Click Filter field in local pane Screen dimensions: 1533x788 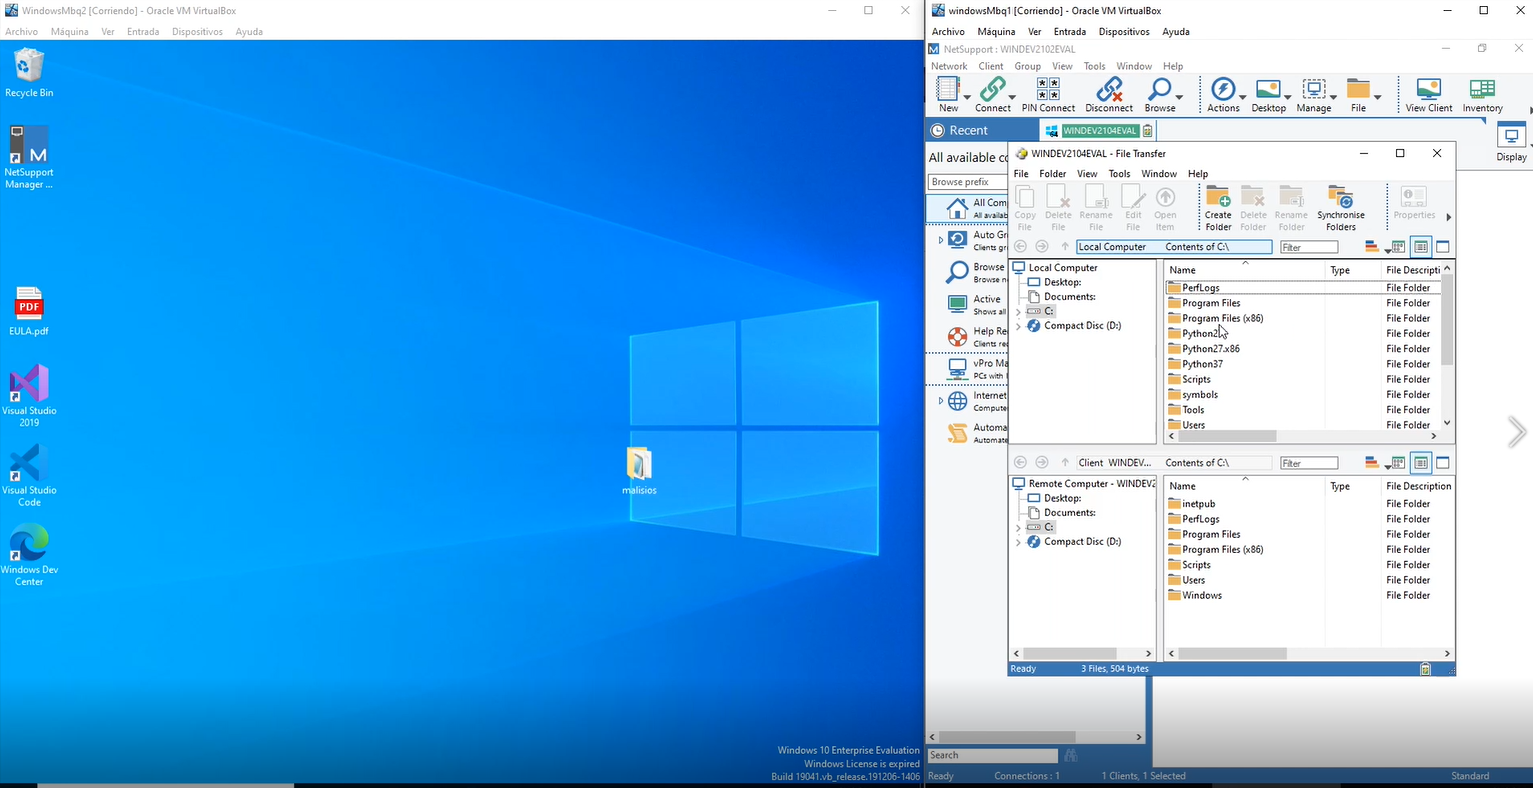[x=1308, y=247]
